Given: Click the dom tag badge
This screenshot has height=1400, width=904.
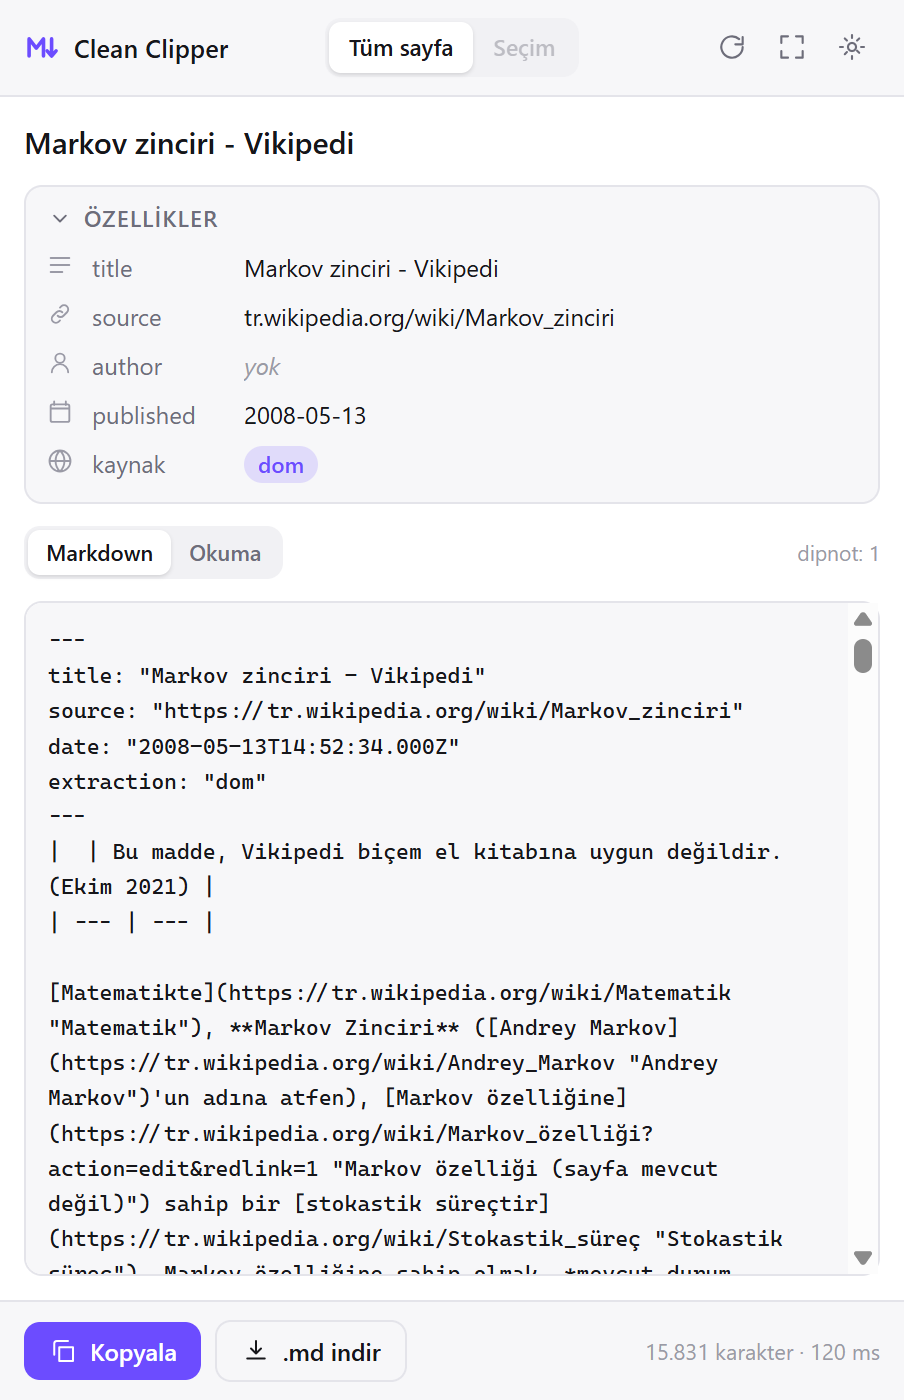Looking at the screenshot, I should 281,465.
